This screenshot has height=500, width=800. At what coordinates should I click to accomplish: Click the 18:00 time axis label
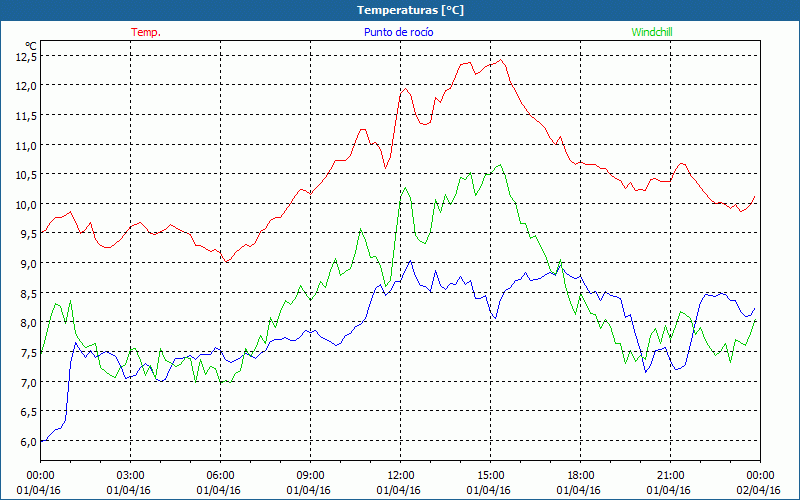tap(581, 476)
